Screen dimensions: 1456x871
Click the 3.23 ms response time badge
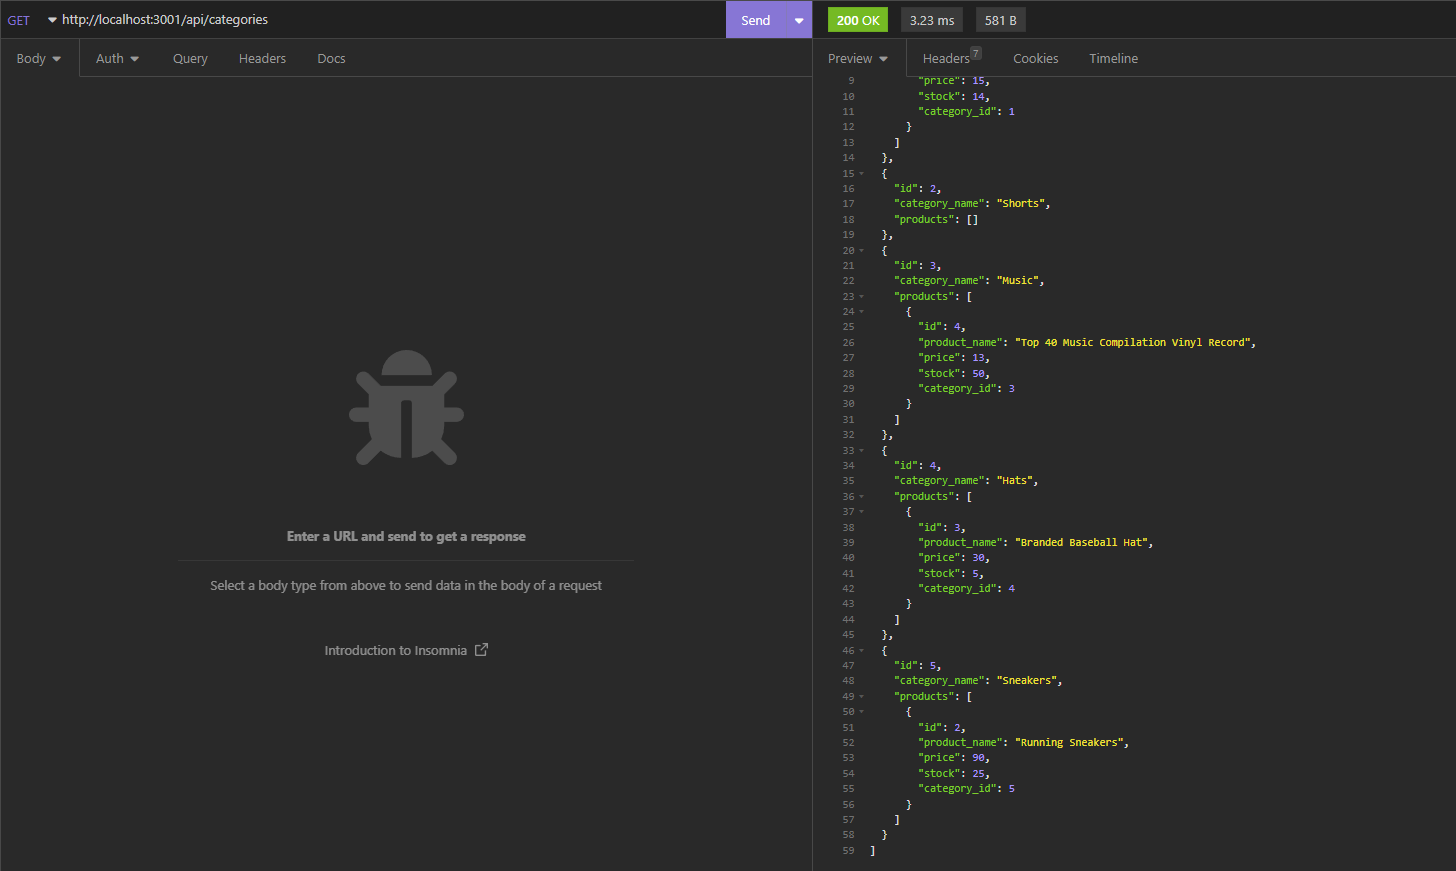click(931, 19)
